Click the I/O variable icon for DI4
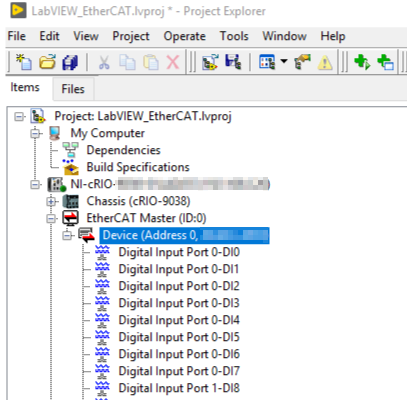Screen dimensions: 407x400 tap(102, 320)
